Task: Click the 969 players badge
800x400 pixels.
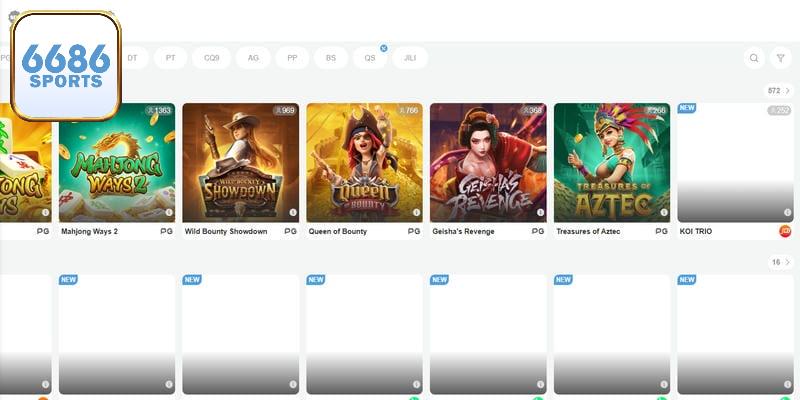Action: (x=285, y=111)
